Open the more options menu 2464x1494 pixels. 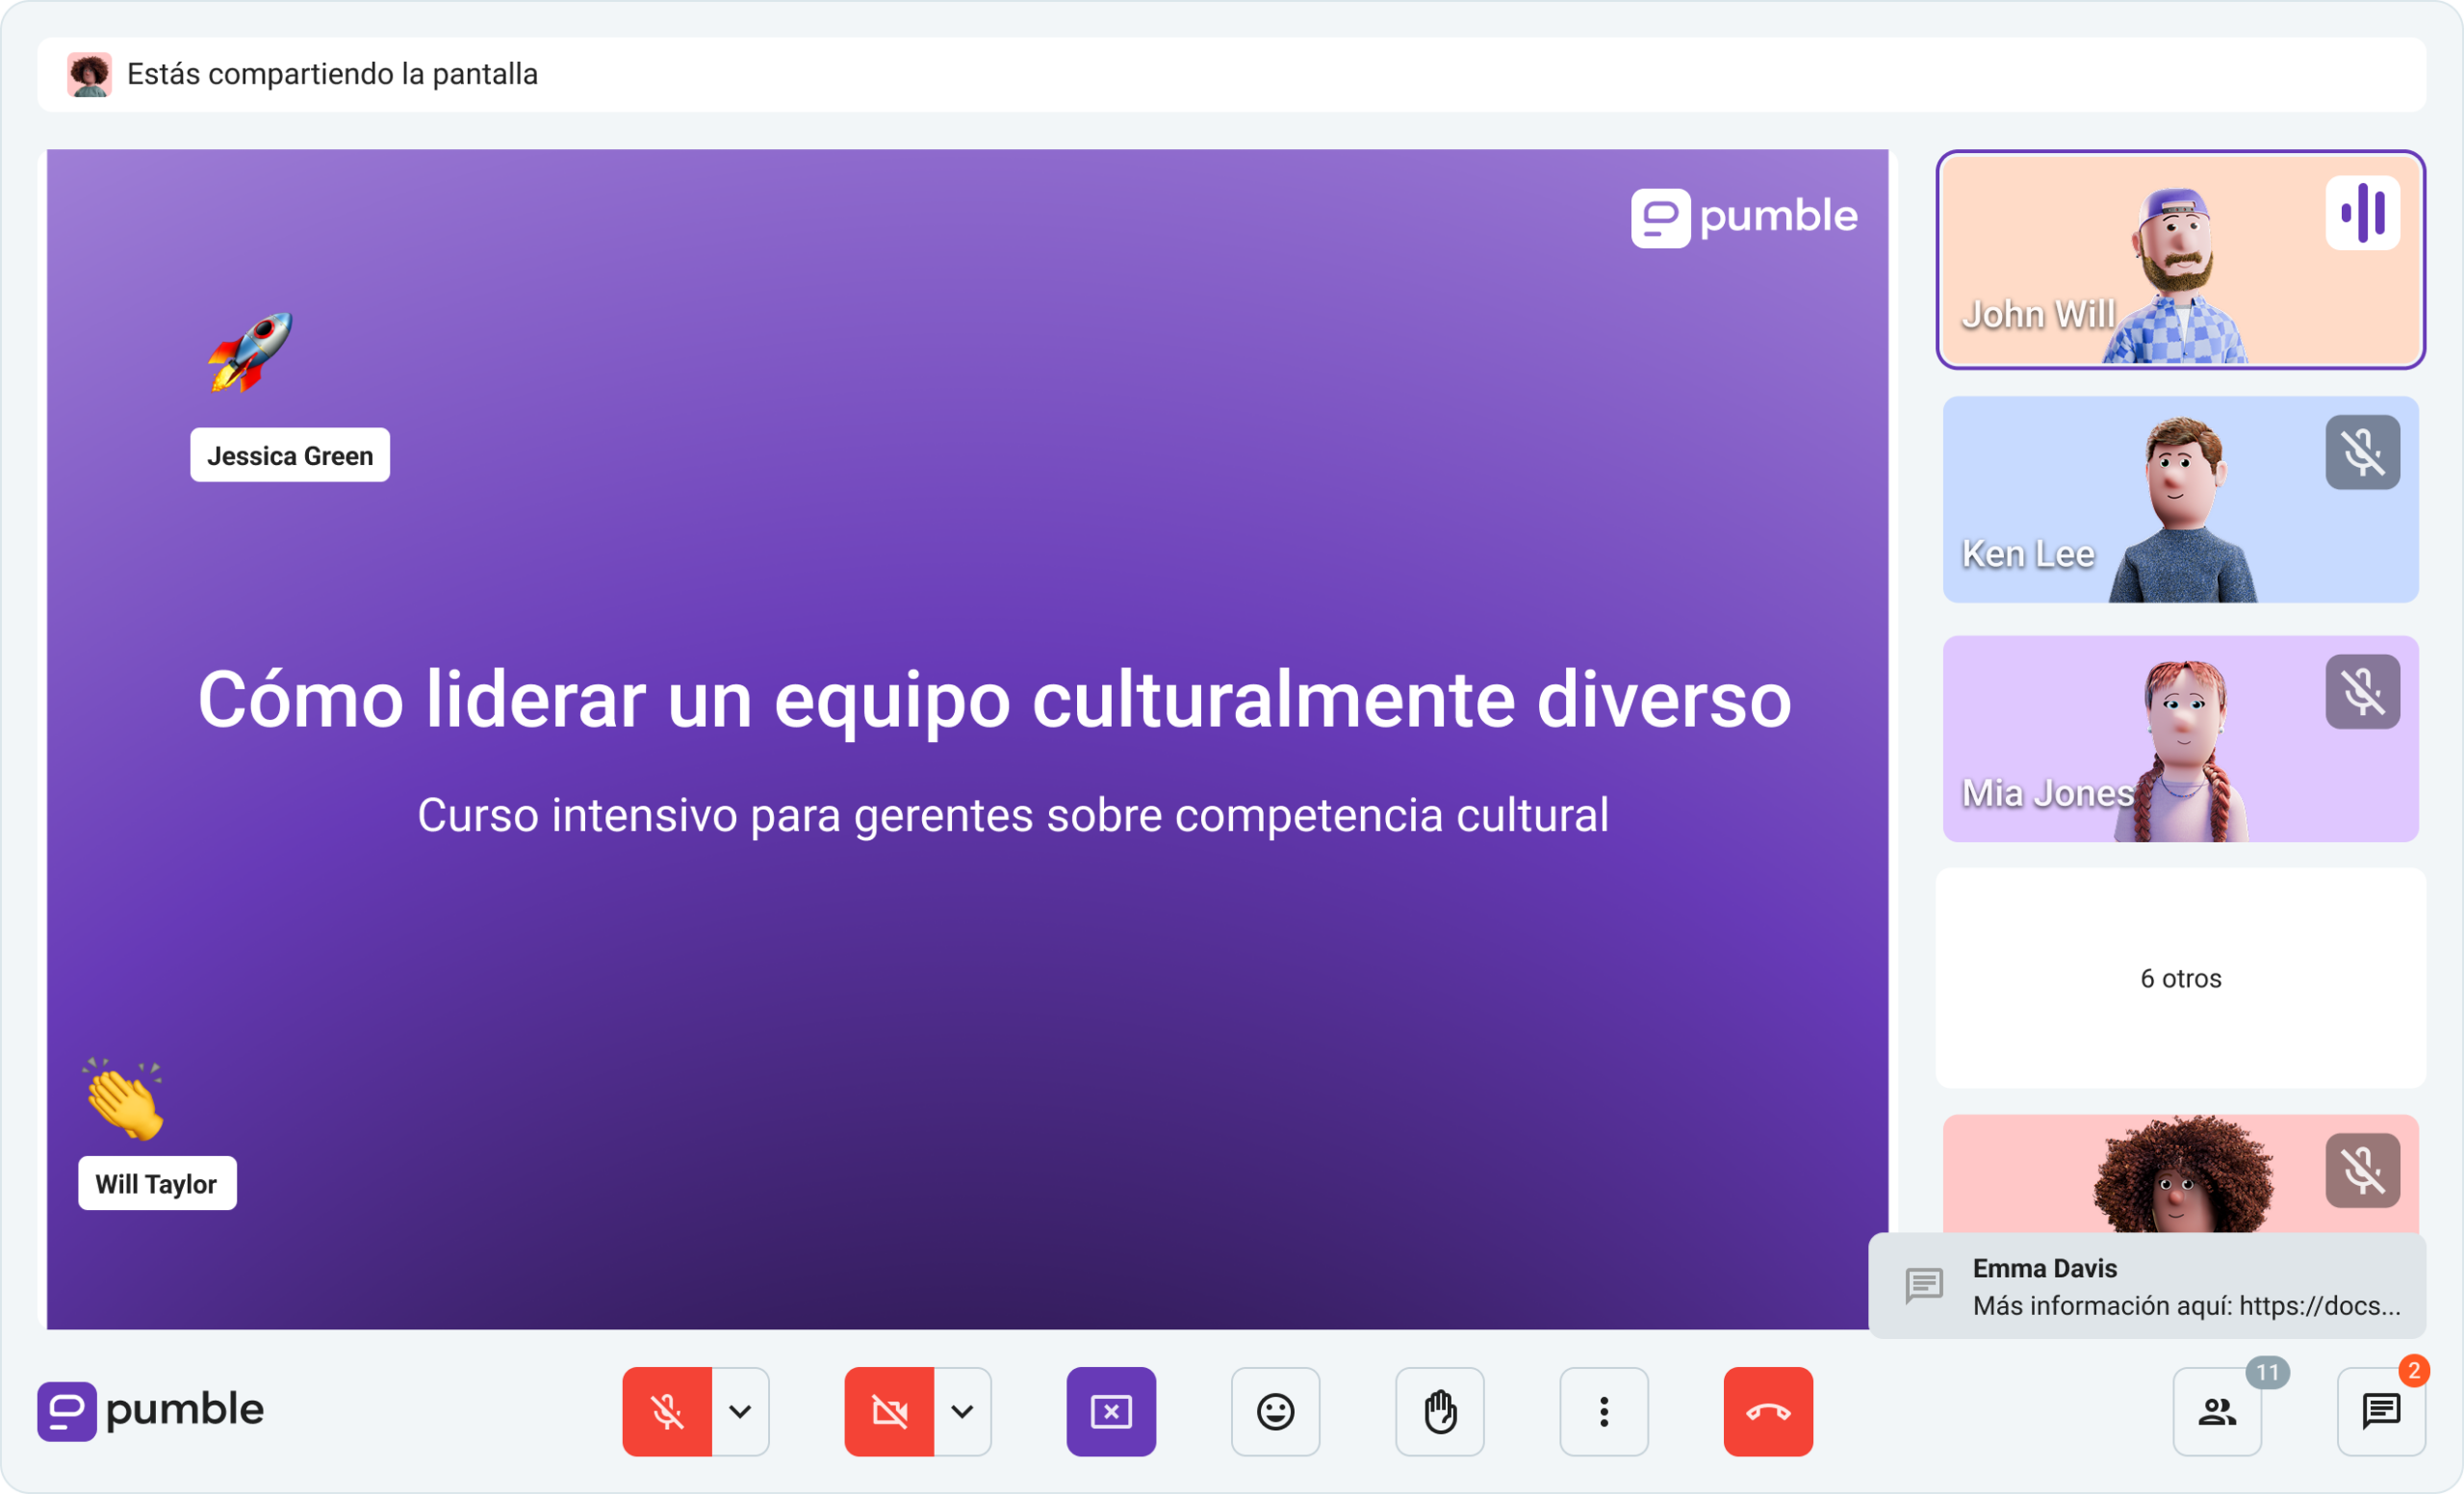(1604, 1411)
